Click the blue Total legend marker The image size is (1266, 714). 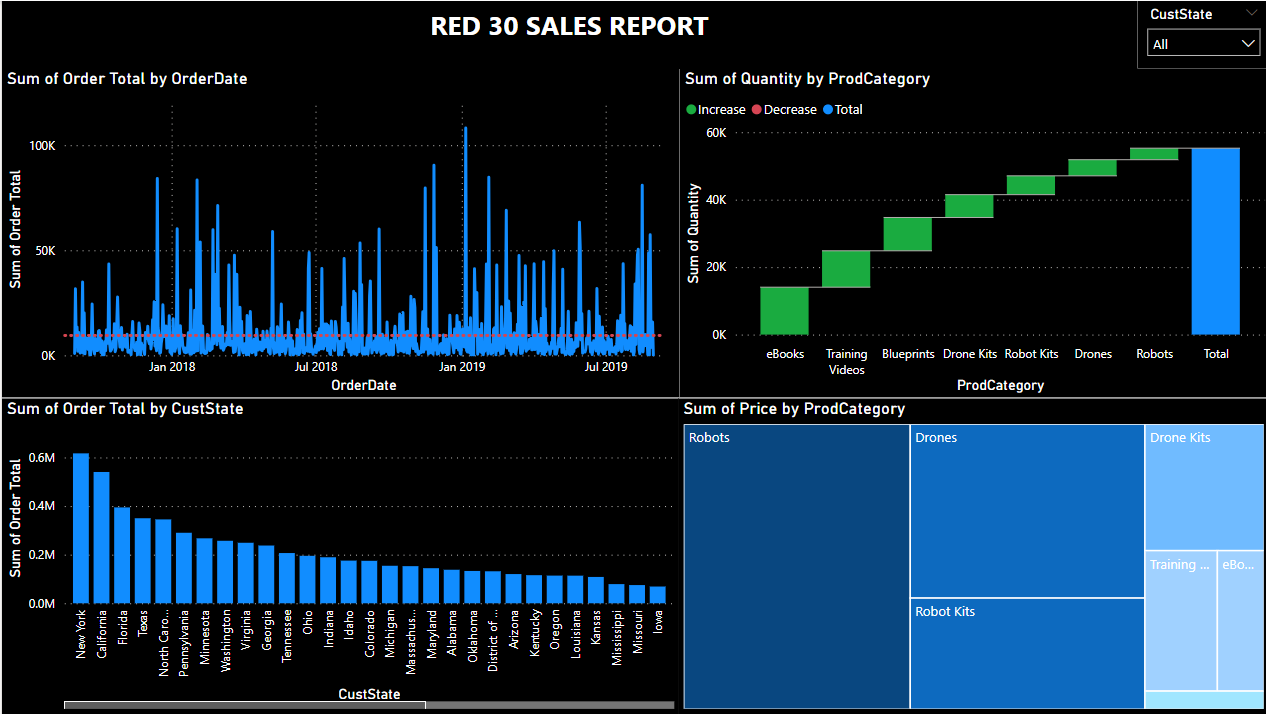coord(828,110)
